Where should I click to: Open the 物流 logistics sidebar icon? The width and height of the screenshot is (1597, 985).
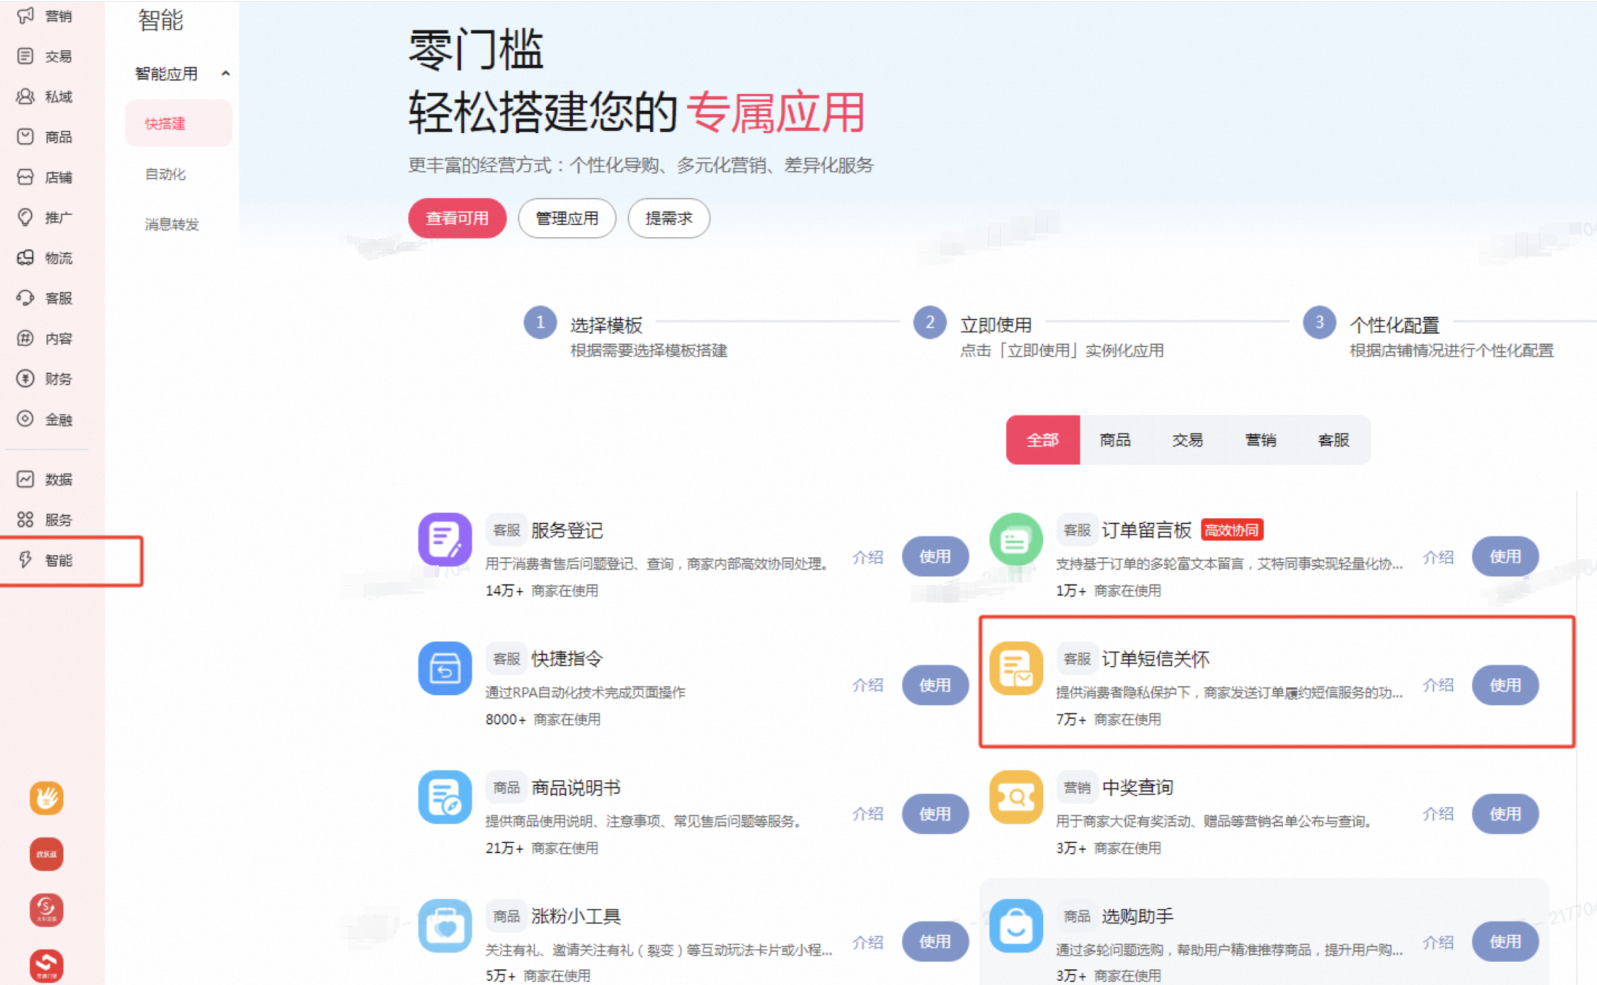26,257
